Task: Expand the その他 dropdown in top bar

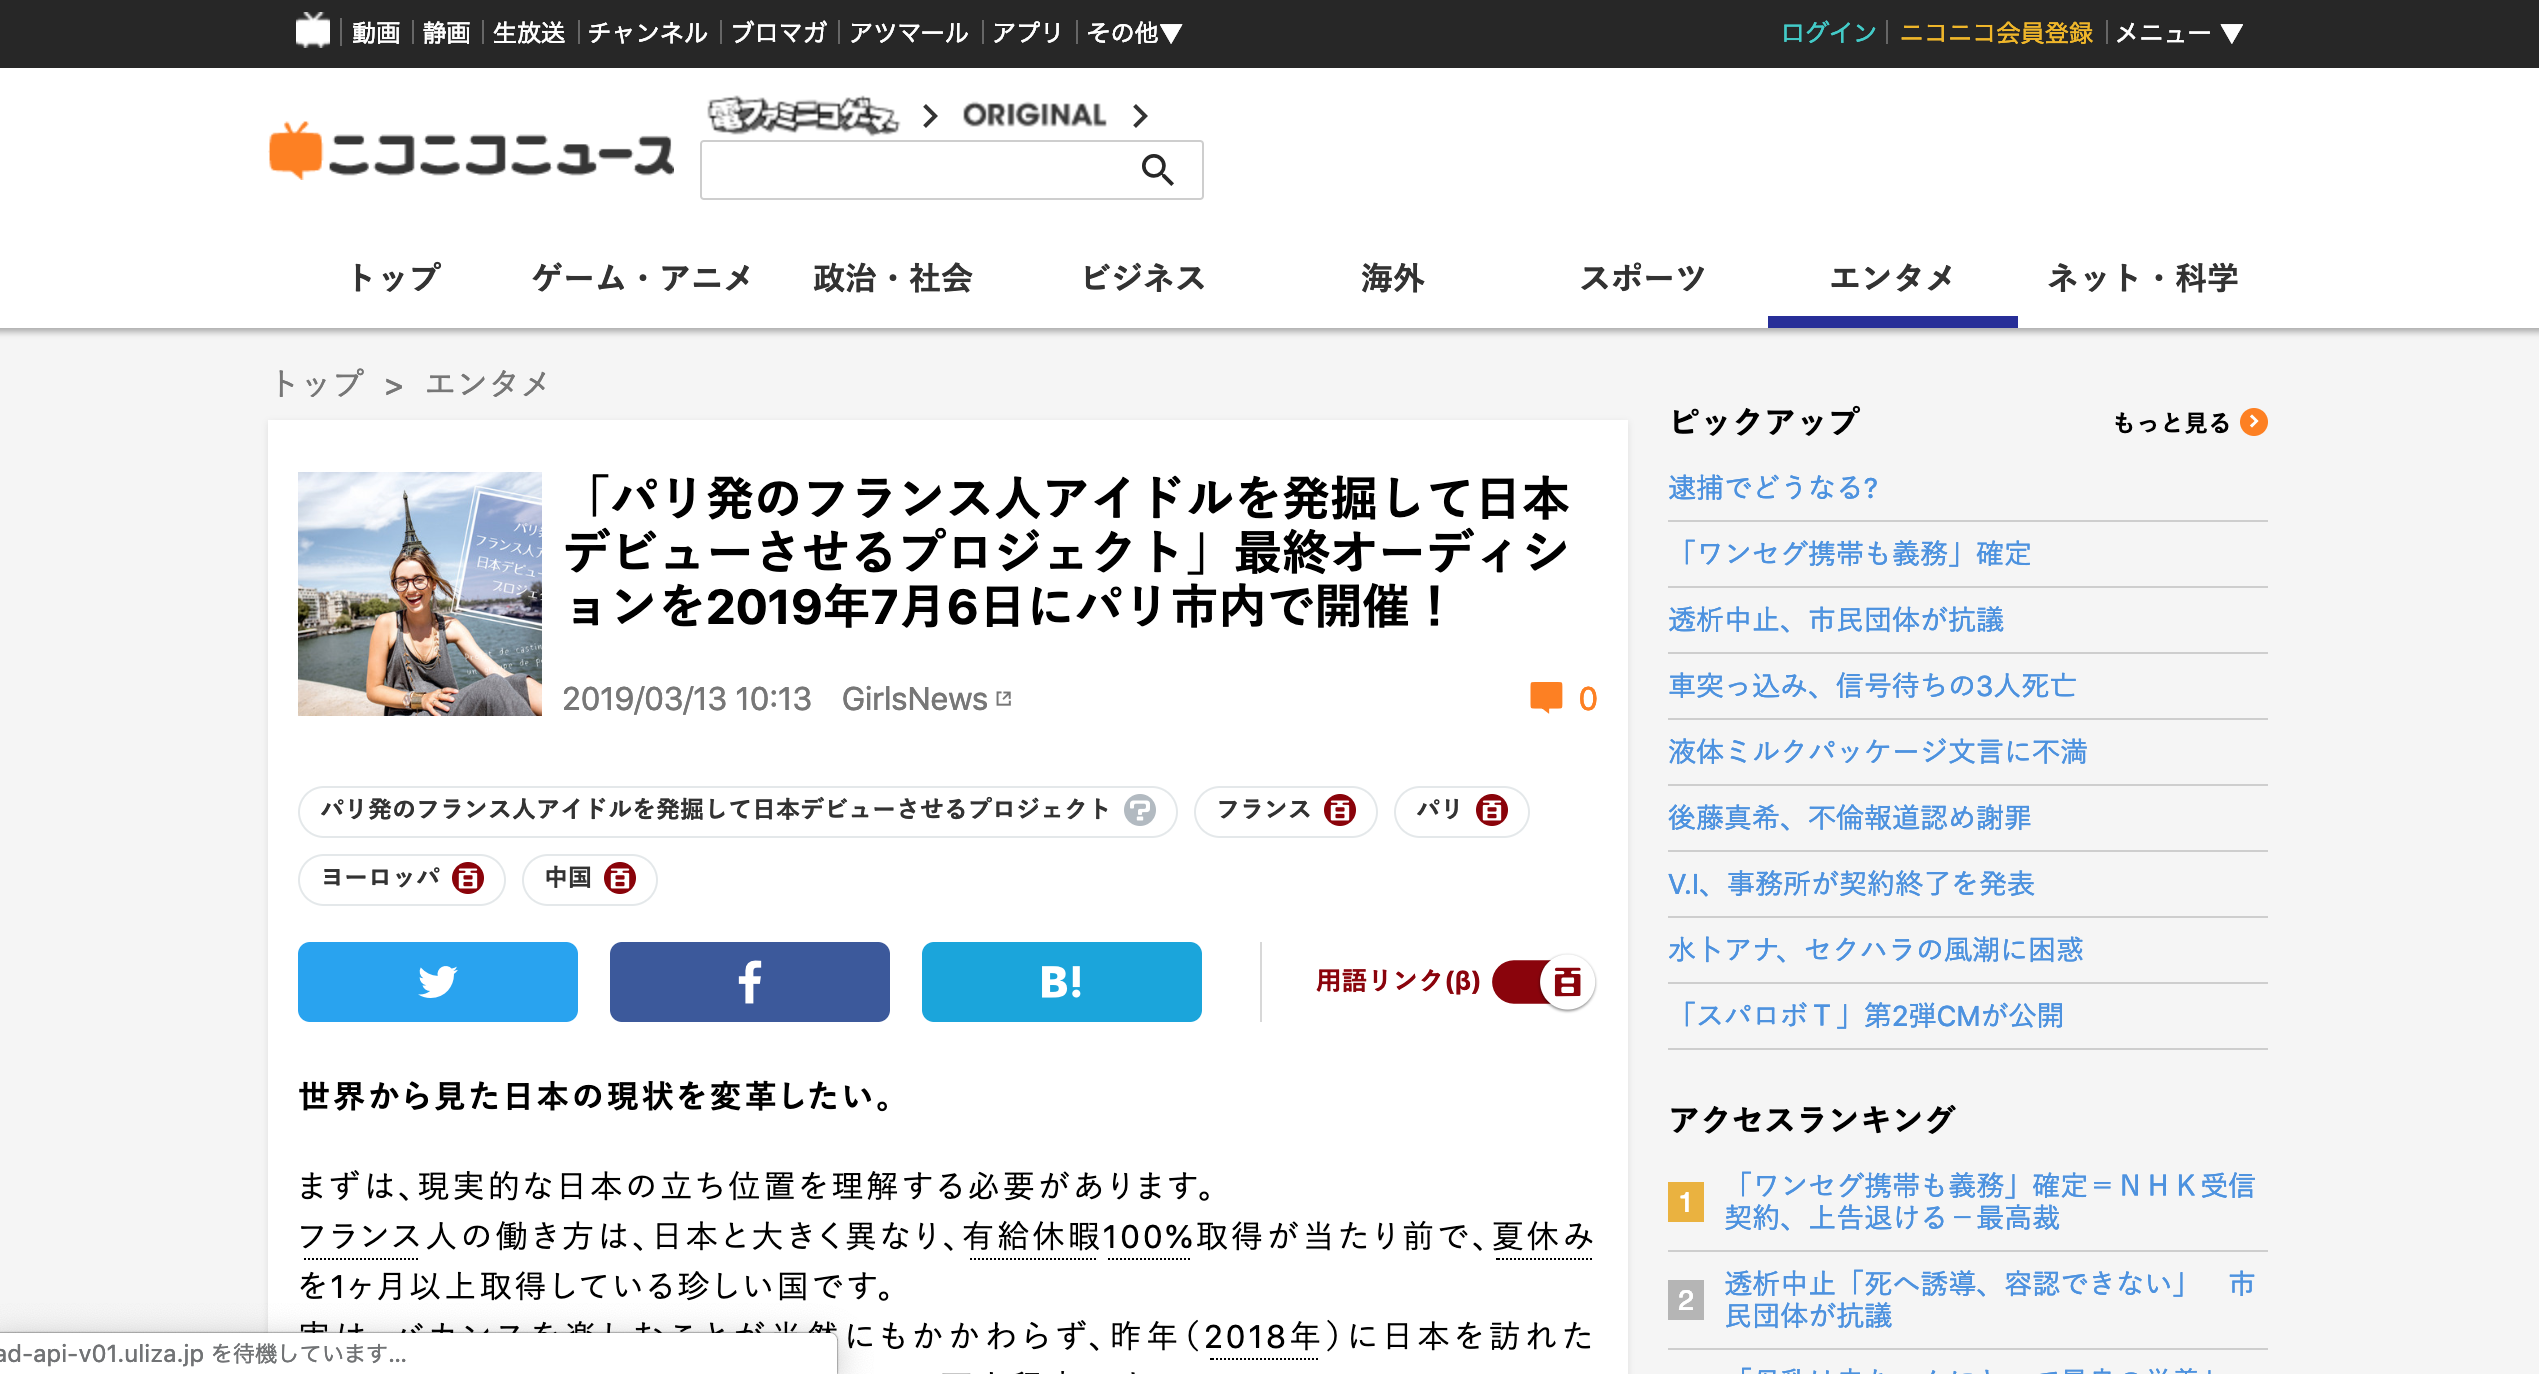Action: 1134,33
